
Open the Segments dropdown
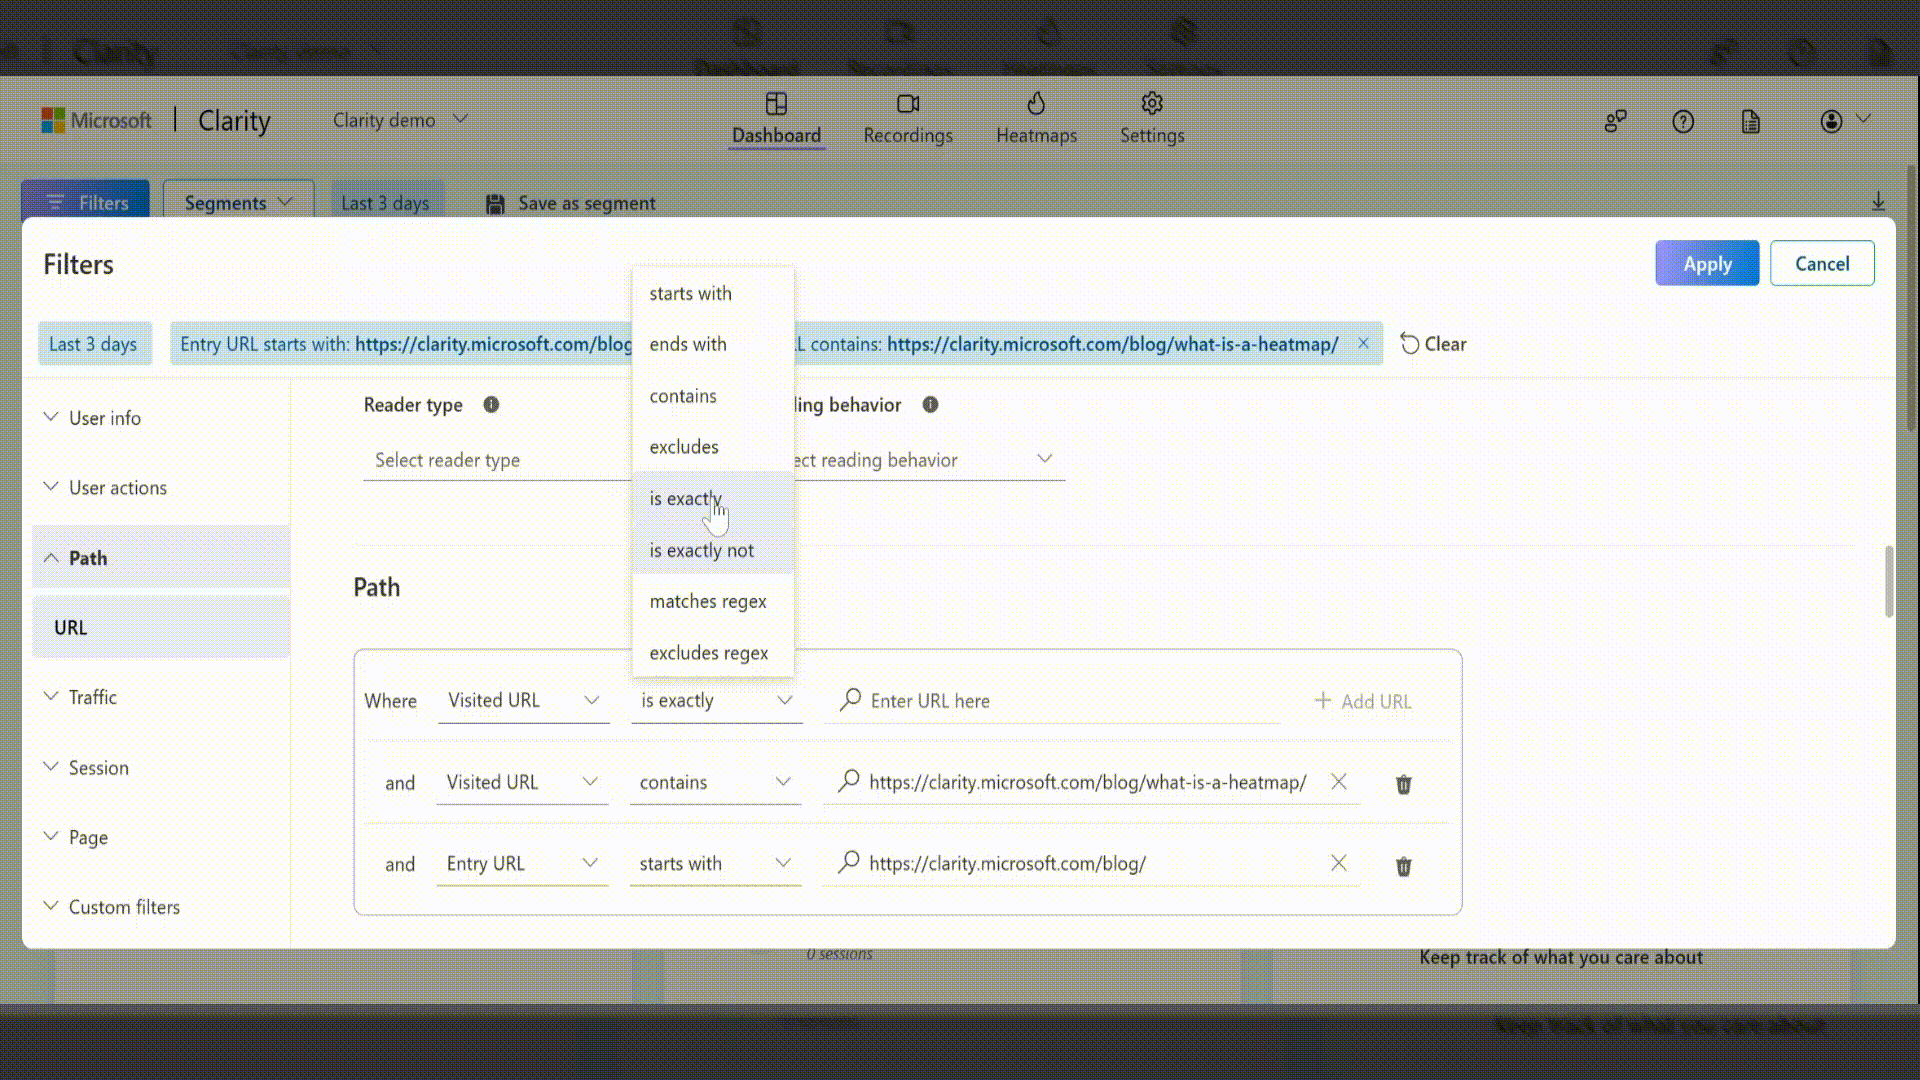237,202
